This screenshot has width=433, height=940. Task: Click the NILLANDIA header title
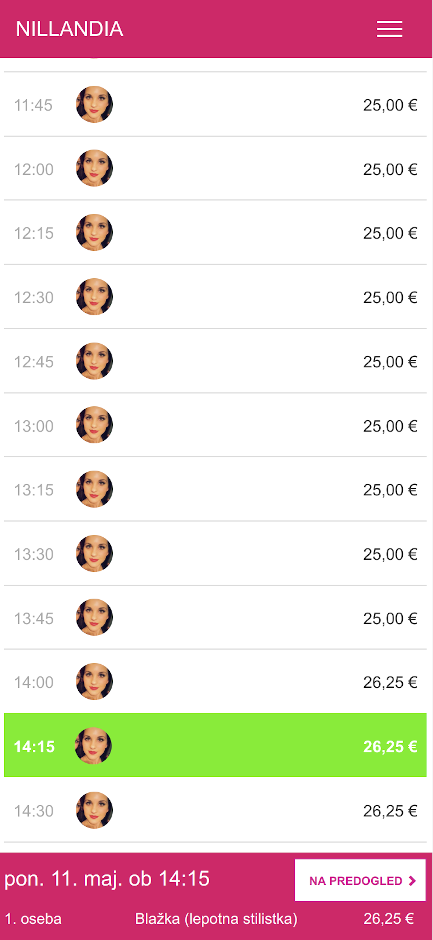(70, 29)
